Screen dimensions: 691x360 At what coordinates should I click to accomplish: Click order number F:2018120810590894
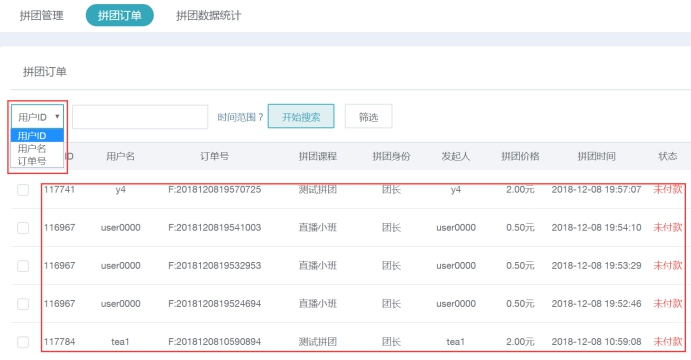(x=215, y=341)
